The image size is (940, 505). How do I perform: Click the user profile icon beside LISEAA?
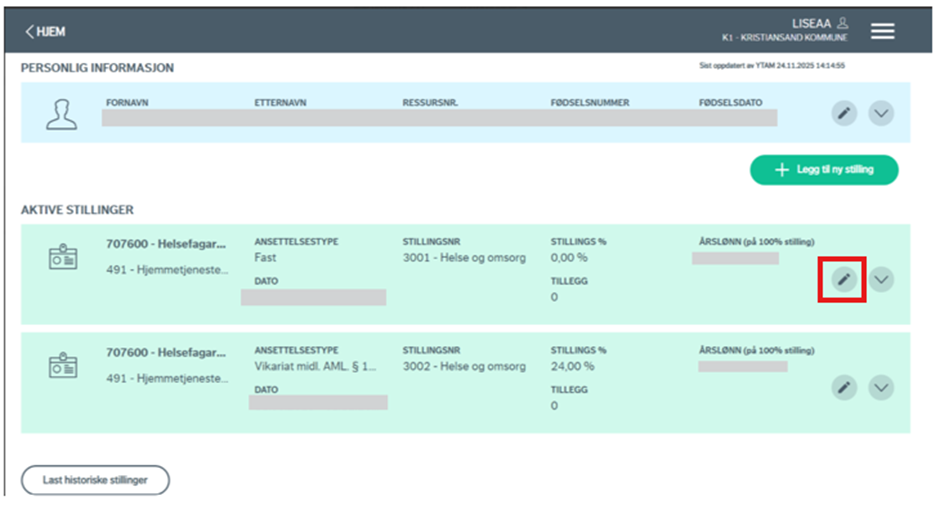(842, 22)
